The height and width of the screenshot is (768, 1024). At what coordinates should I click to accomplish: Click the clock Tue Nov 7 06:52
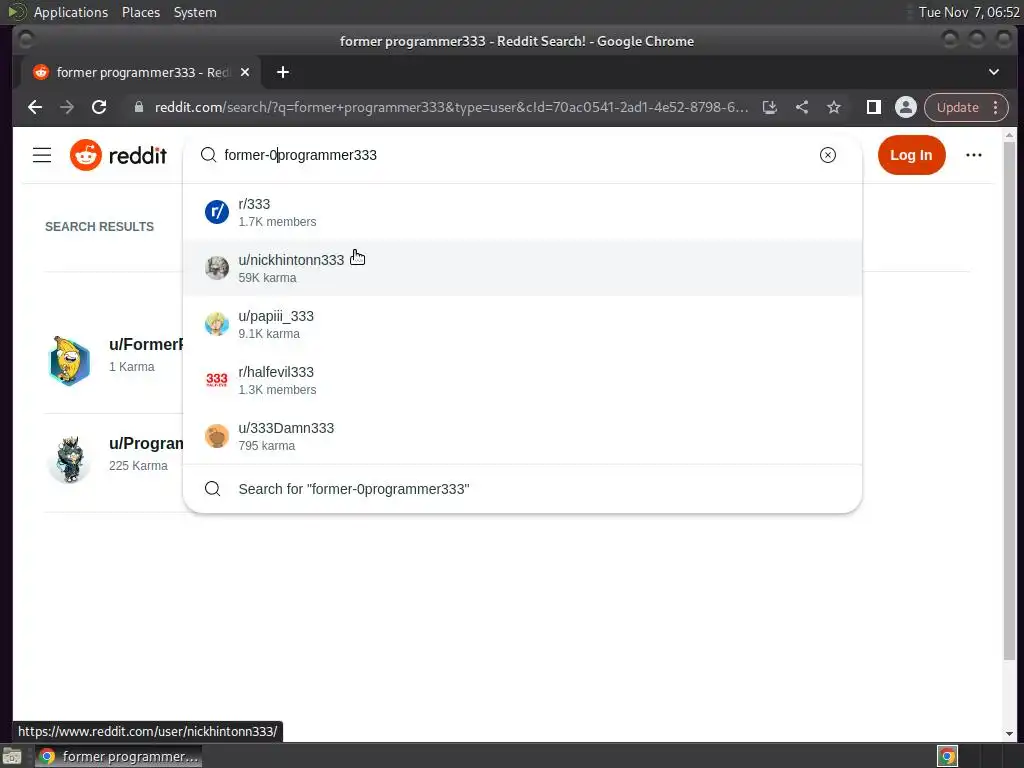click(968, 12)
